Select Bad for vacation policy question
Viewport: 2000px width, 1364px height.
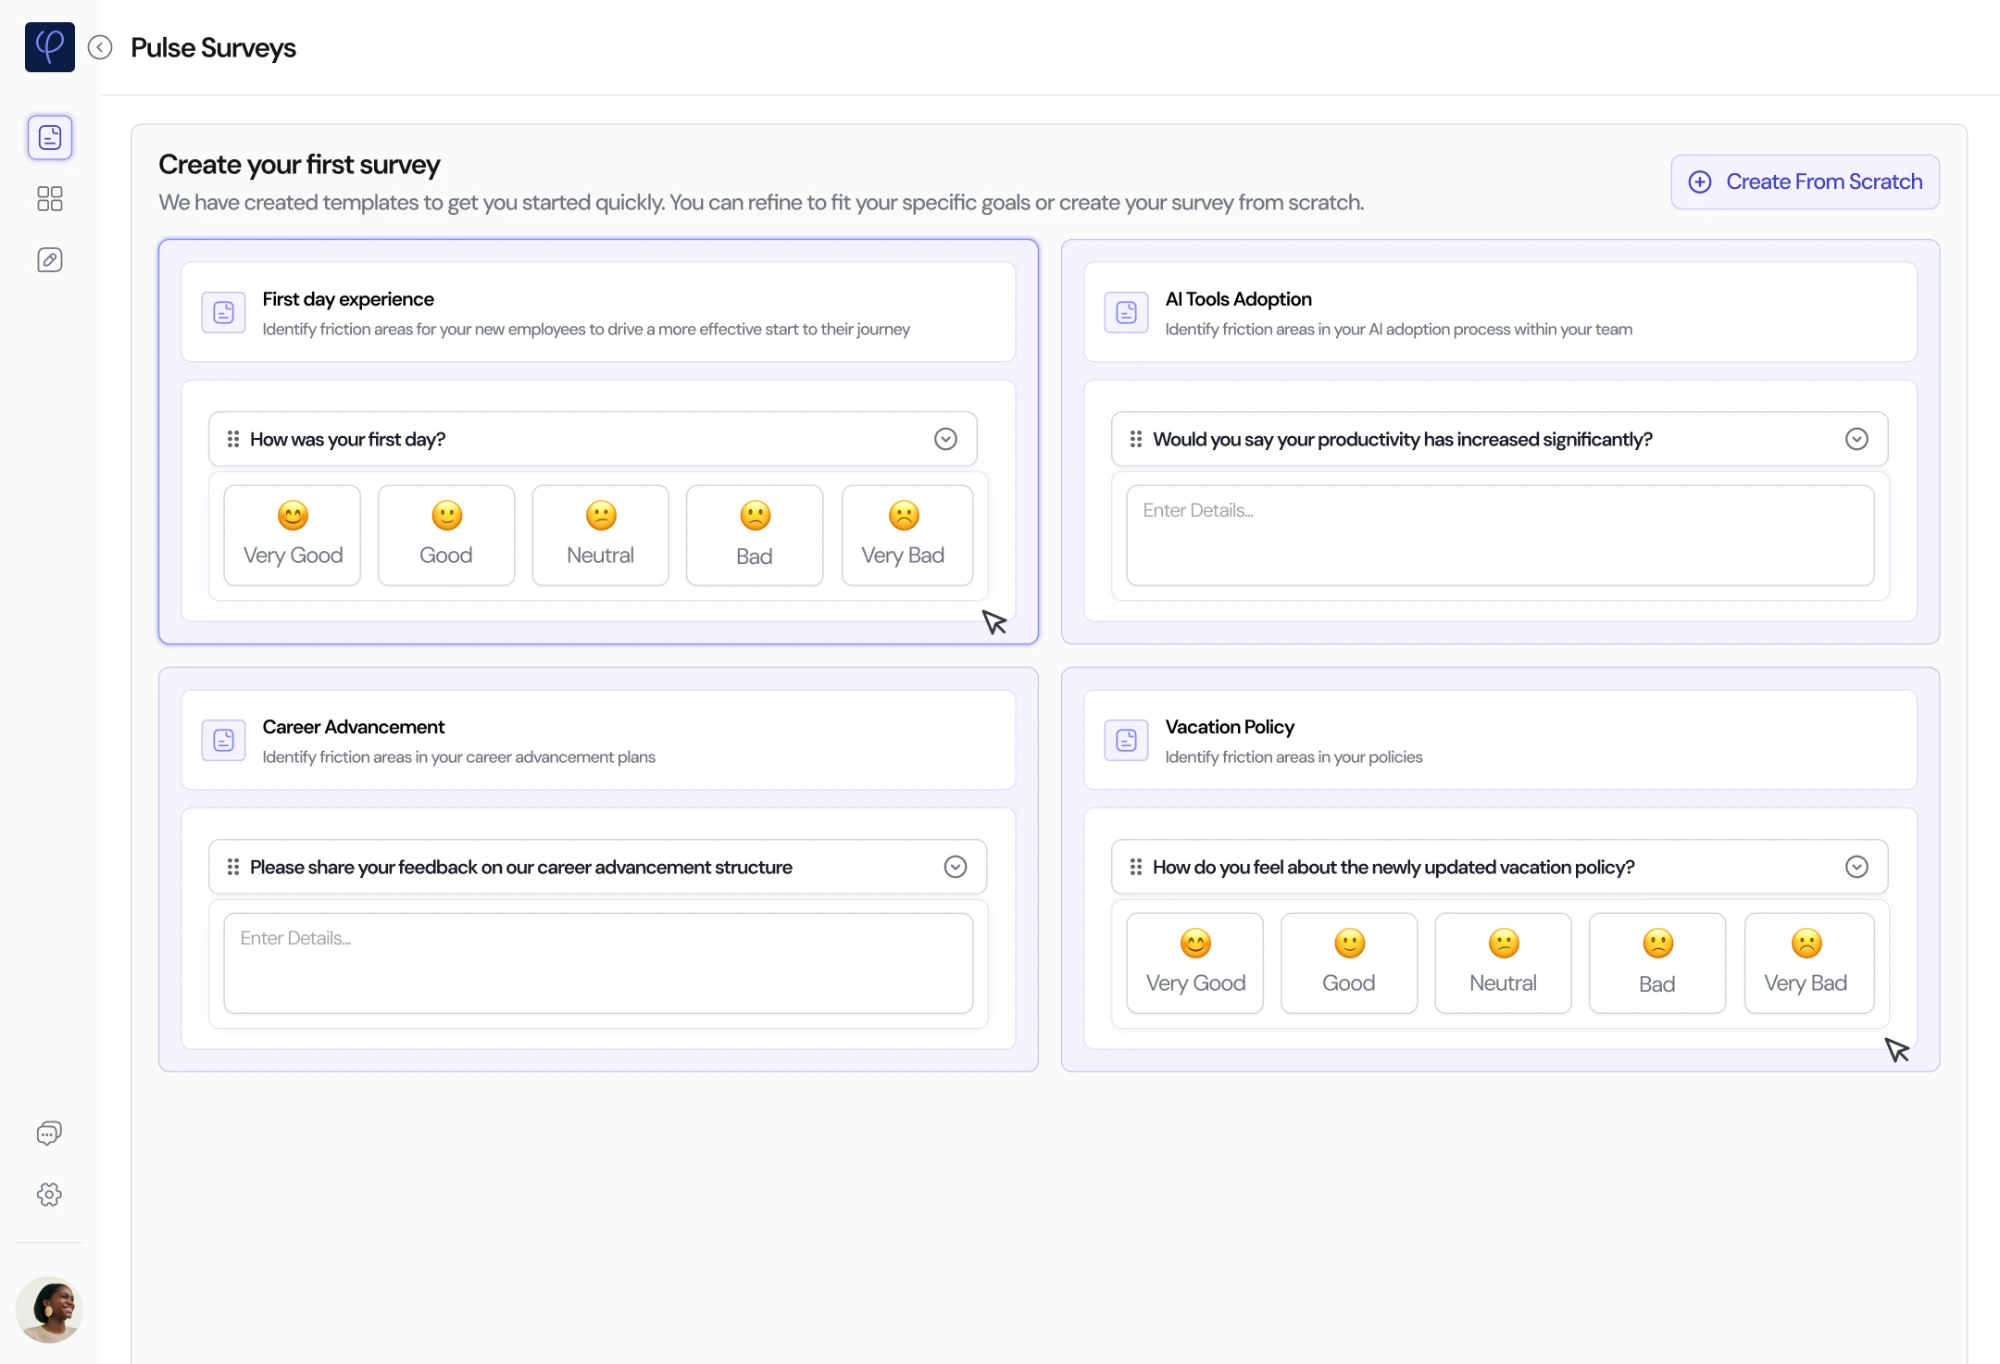pos(1657,963)
